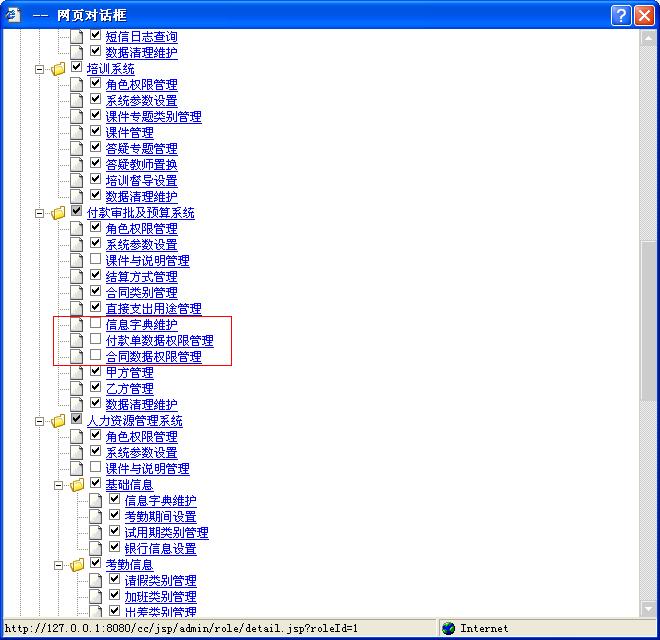Click the help question mark icon in title bar
This screenshot has height=640, width=660.
click(x=621, y=16)
